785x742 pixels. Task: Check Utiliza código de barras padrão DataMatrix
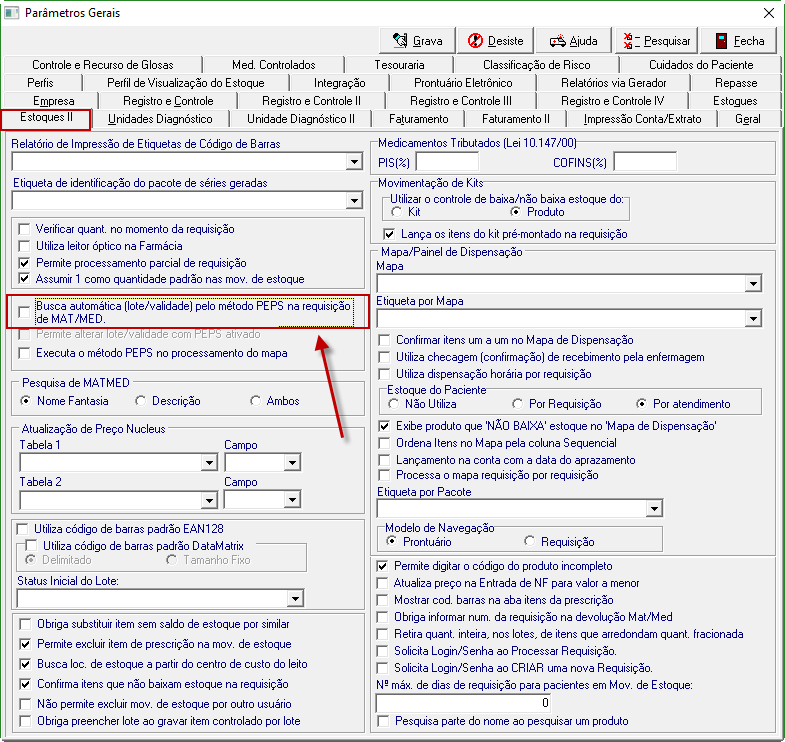(31, 545)
